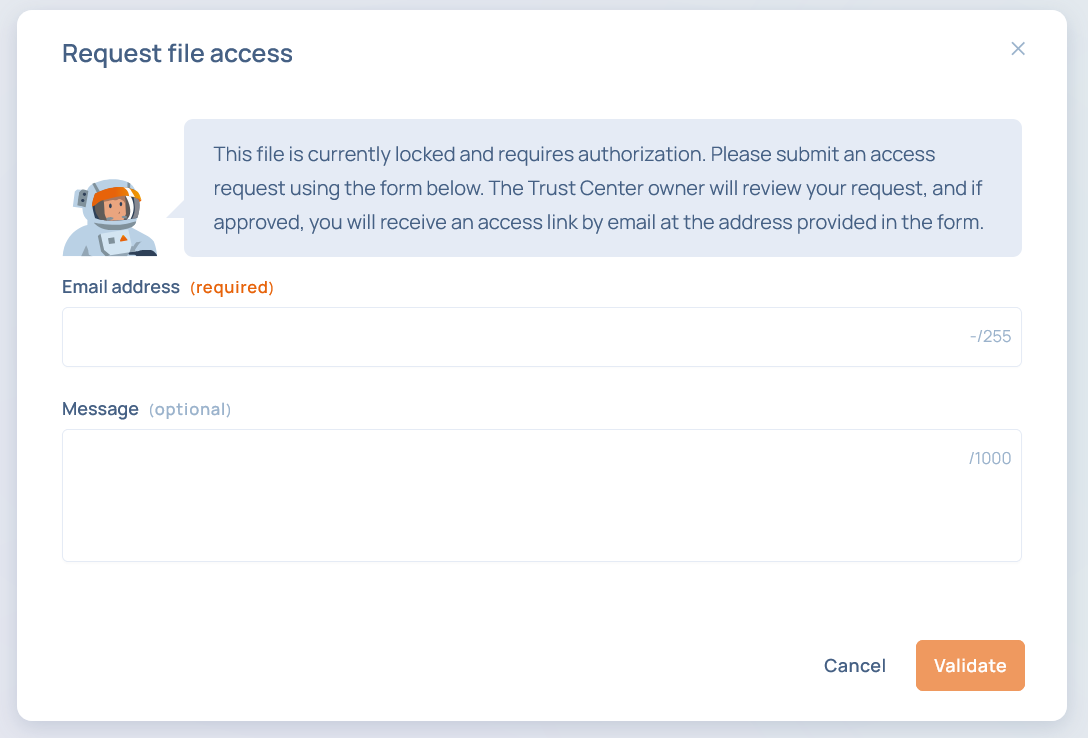Click the "Email address" field label
Screen dimensions: 1088x738
click(x=121, y=288)
